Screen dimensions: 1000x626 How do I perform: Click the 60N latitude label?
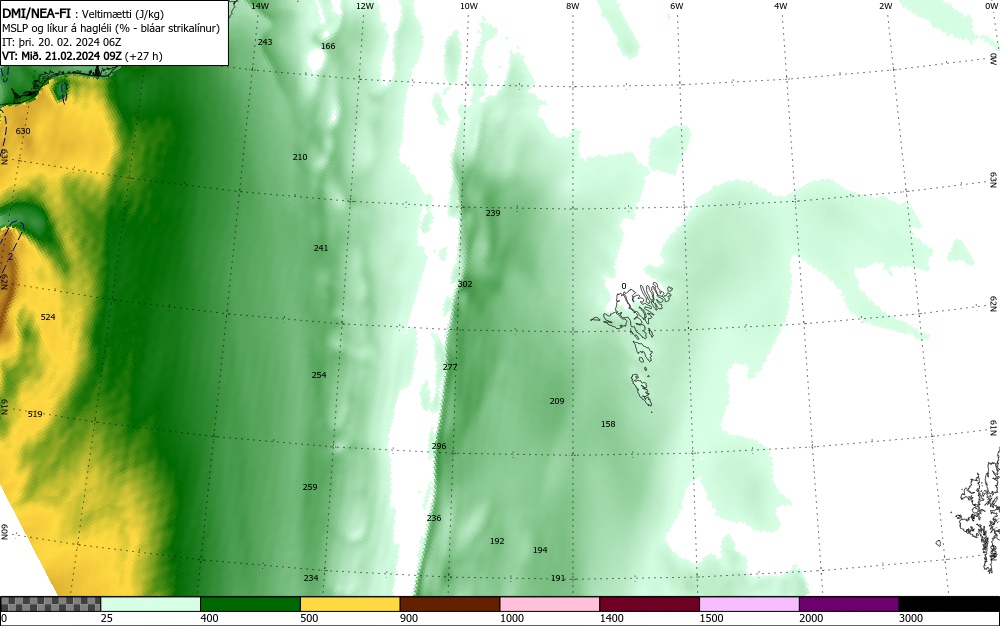pyautogui.click(x=4, y=532)
